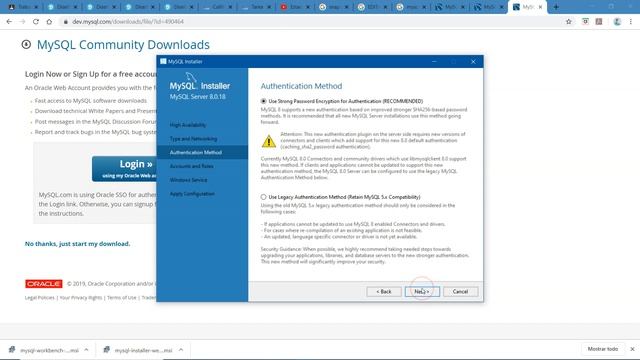The image size is (640, 360).
Task: Open the Type and Networking step
Action: point(193,139)
